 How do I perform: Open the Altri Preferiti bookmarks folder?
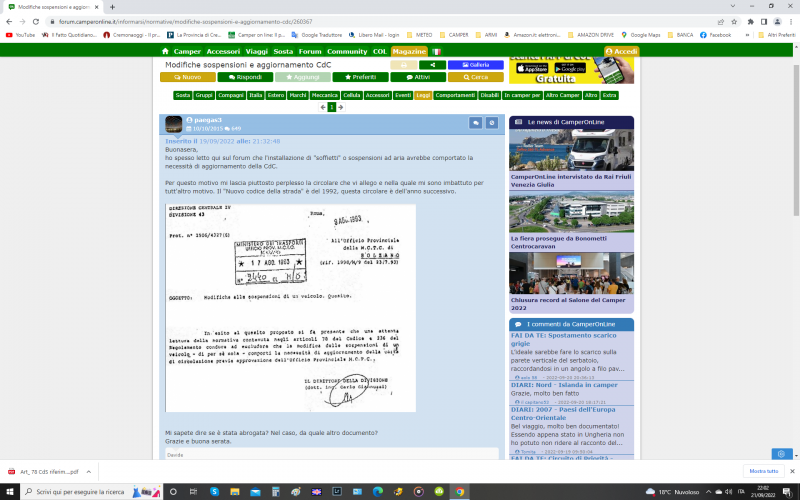[x=779, y=34]
